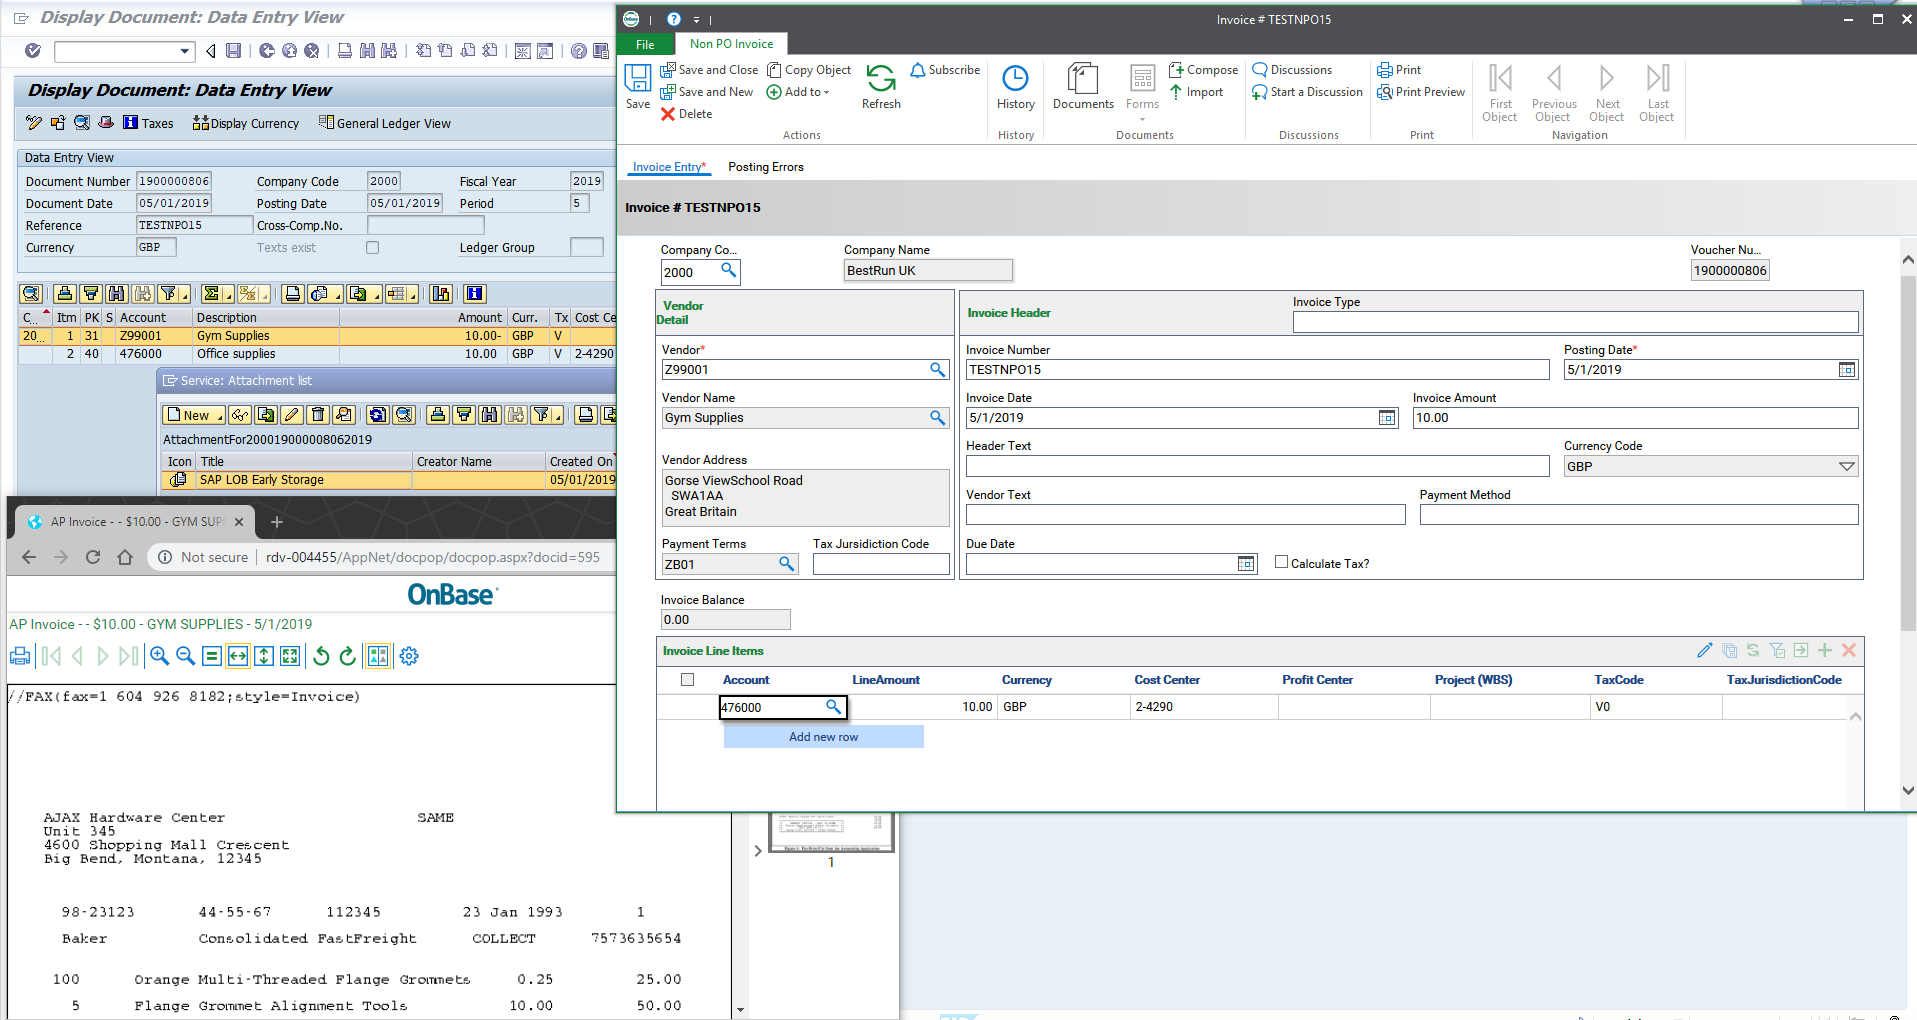1917x1020 pixels.
Task: Click the invoice form vertical scrollbar
Action: point(1908,452)
